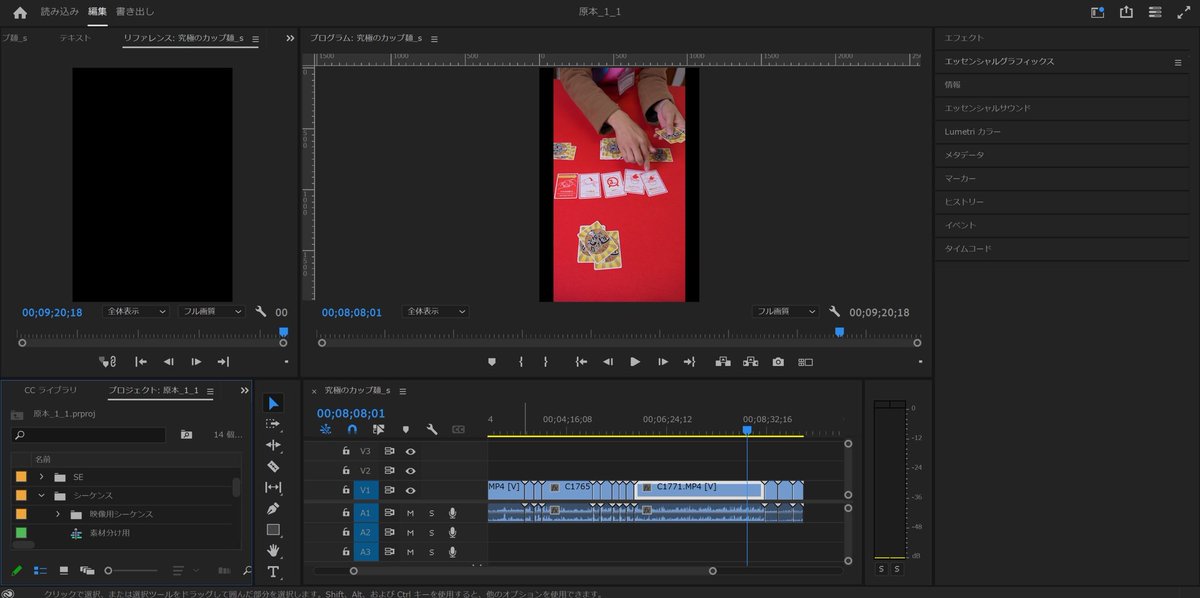Click the project search field

tap(89, 435)
